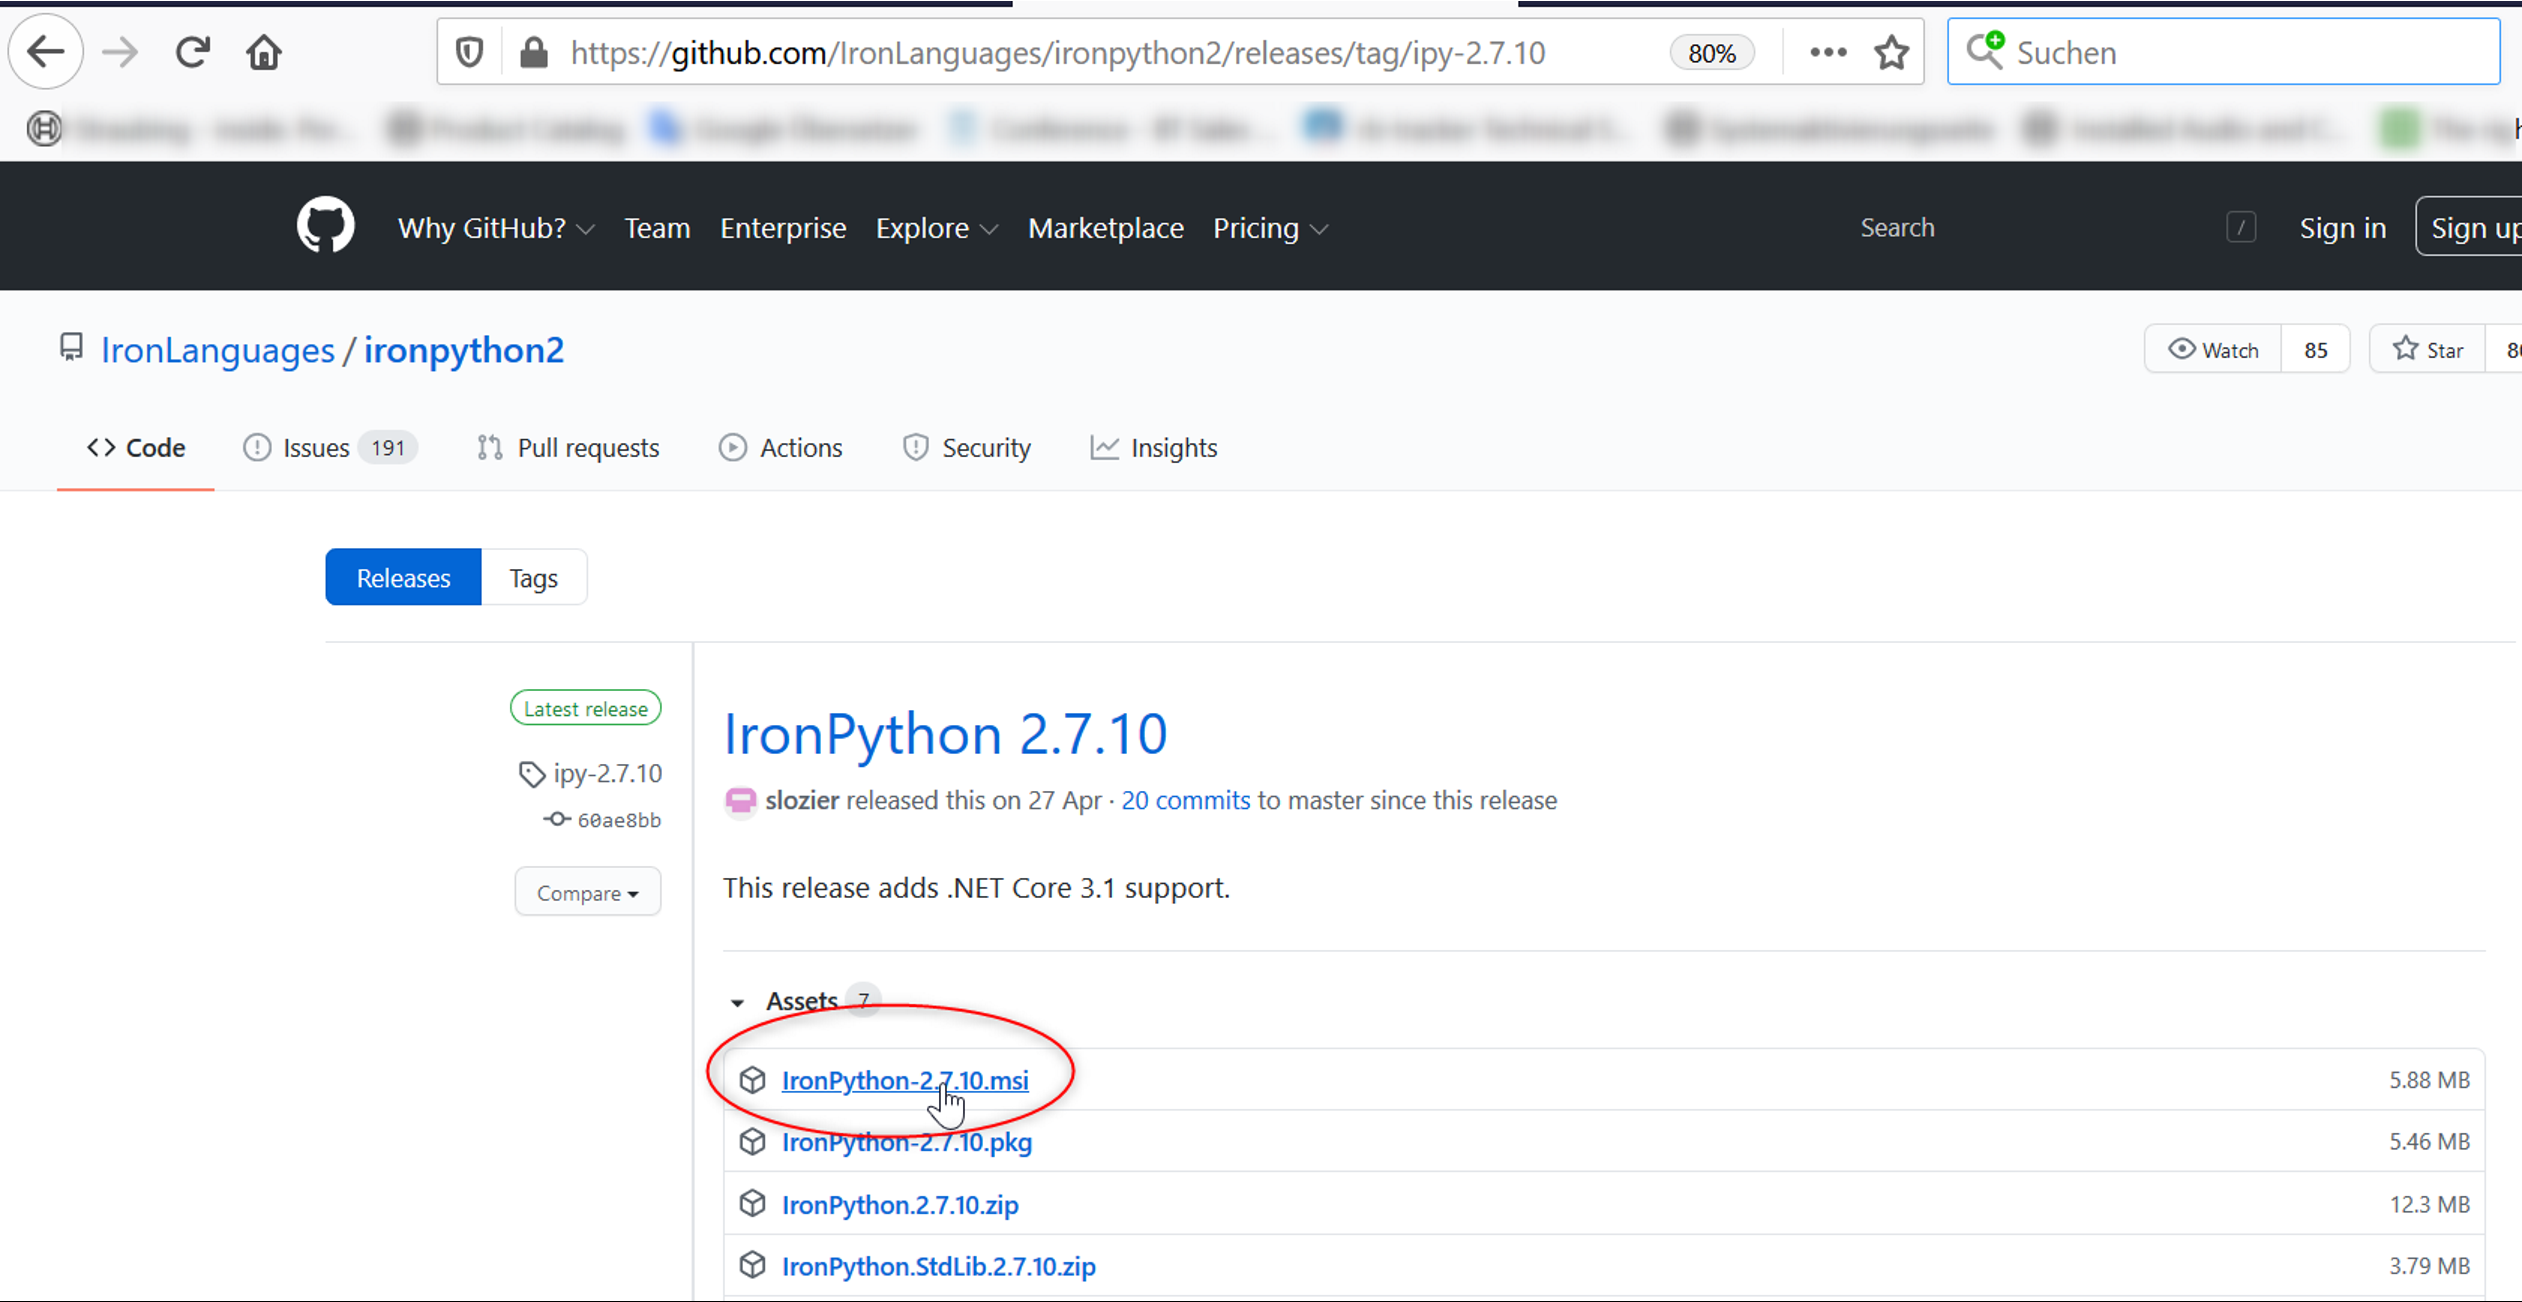2522x1302 pixels.
Task: Watch the ironpython2 repository
Action: click(x=2213, y=349)
